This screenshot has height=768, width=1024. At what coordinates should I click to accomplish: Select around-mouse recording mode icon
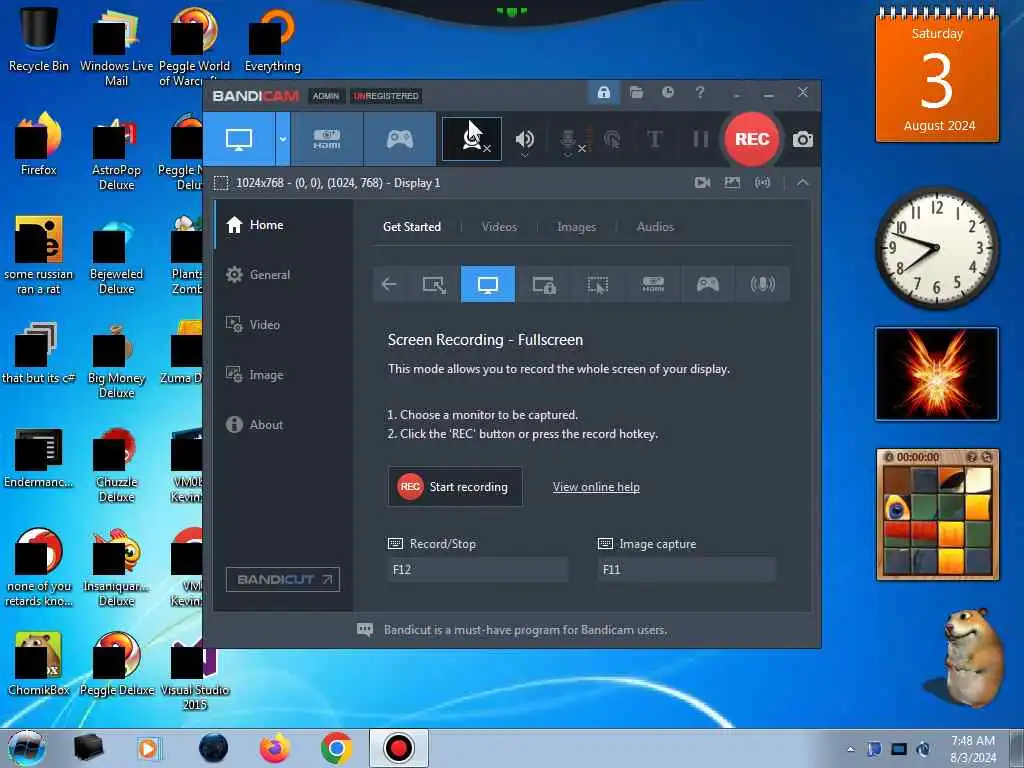598,284
